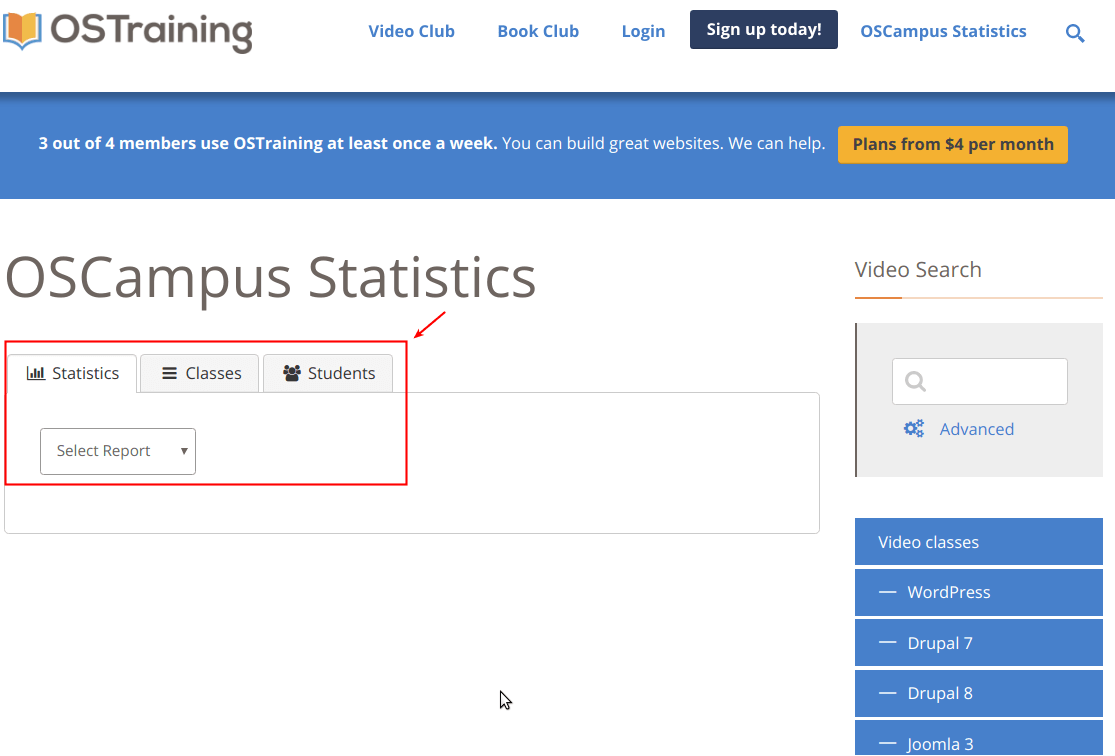This screenshot has width=1115, height=756.
Task: Click the OSTraining book logo icon
Action: 22,31
